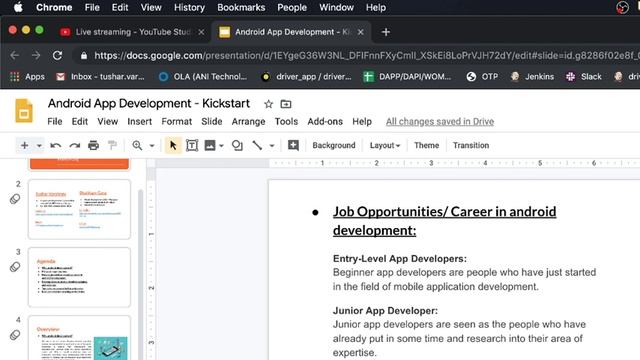Image resolution: width=640 pixels, height=360 pixels.
Task: Star the presentation
Action: click(x=268, y=104)
